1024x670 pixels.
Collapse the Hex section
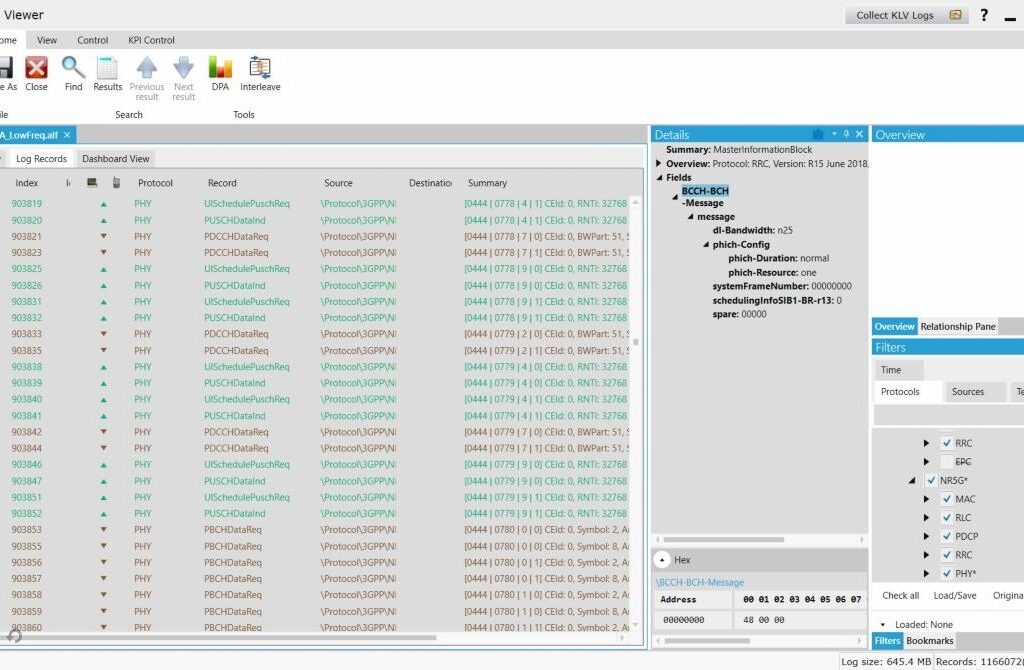[663, 560]
